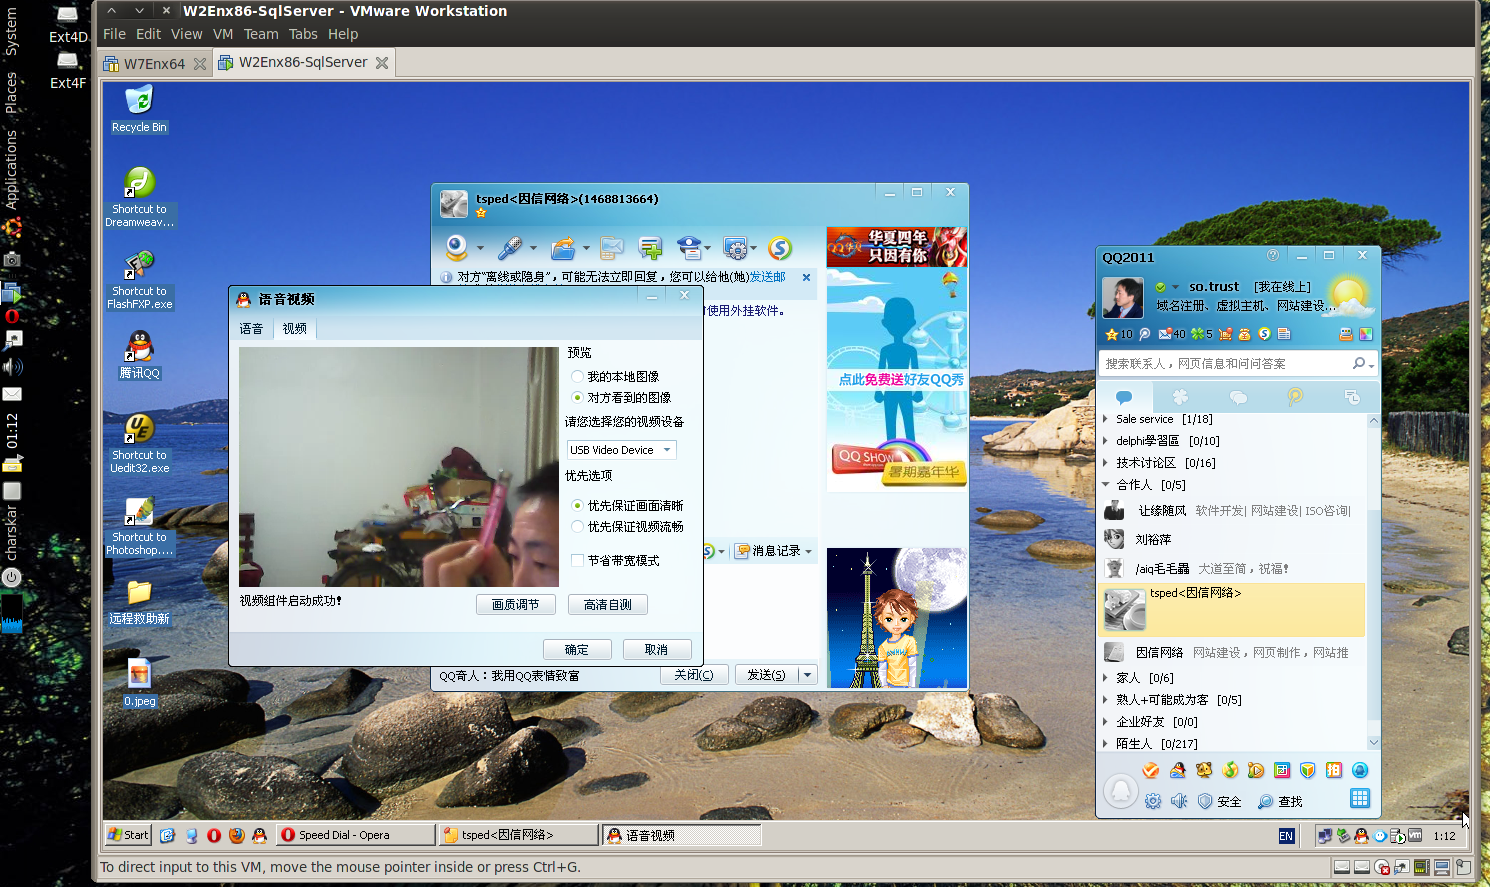Click the speaker sound icon in QQ2011 footer
This screenshot has width=1490, height=887.
click(1179, 801)
